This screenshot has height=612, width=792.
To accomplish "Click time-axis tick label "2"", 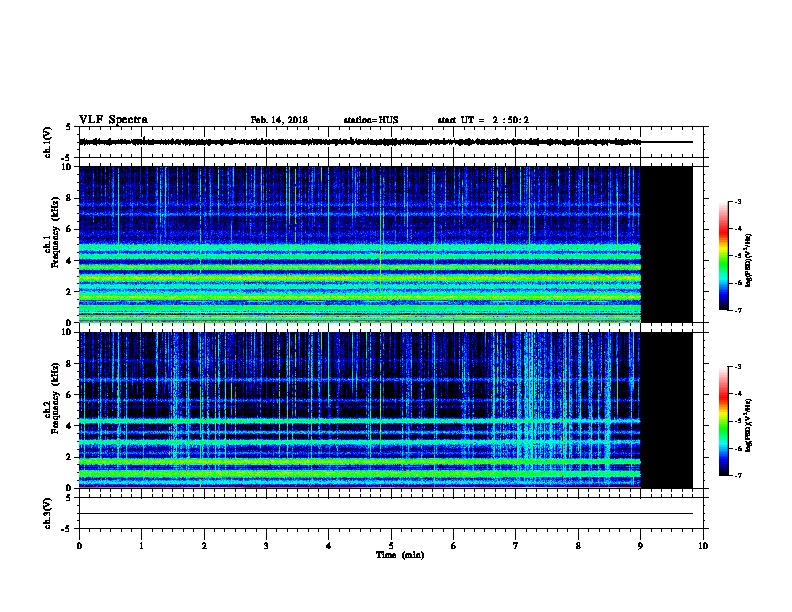I will (204, 546).
